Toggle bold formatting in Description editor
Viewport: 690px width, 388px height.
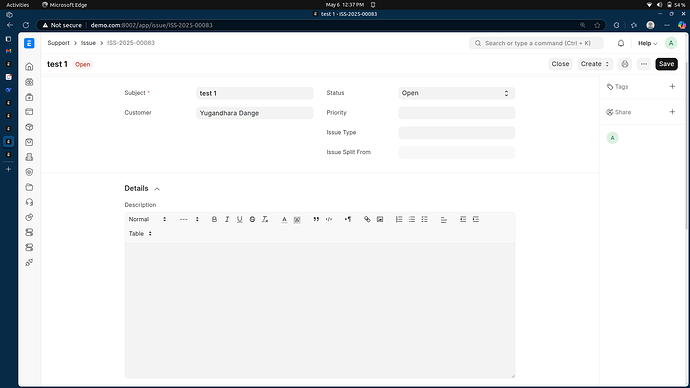pyautogui.click(x=214, y=219)
